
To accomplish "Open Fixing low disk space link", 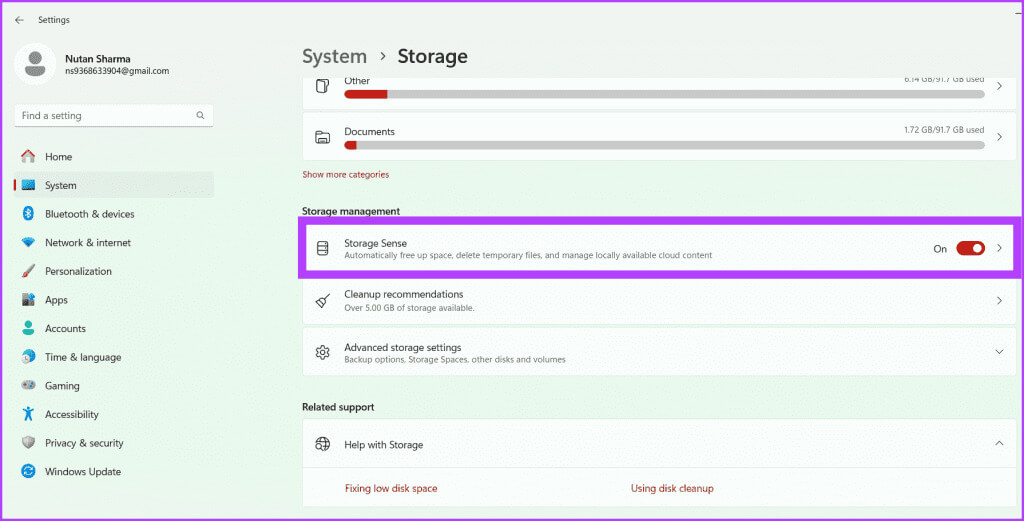I will click(x=391, y=488).
